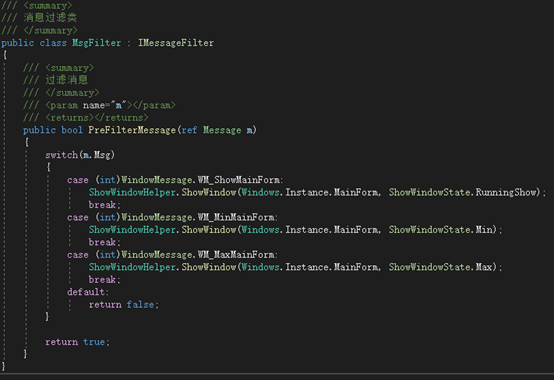Select the IMessageFilter interface name

coord(176,43)
